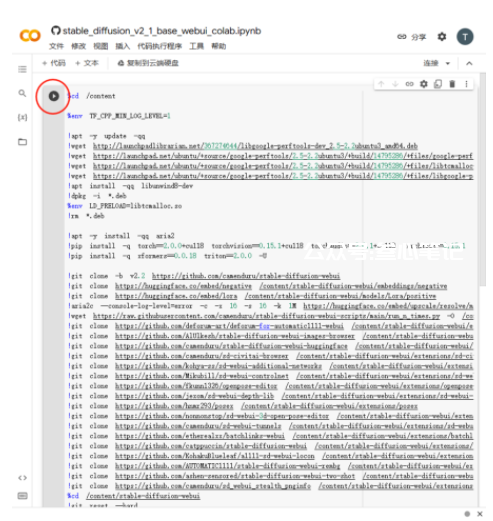Click the !apt -y install -qq aria2 line

click(x=121, y=236)
